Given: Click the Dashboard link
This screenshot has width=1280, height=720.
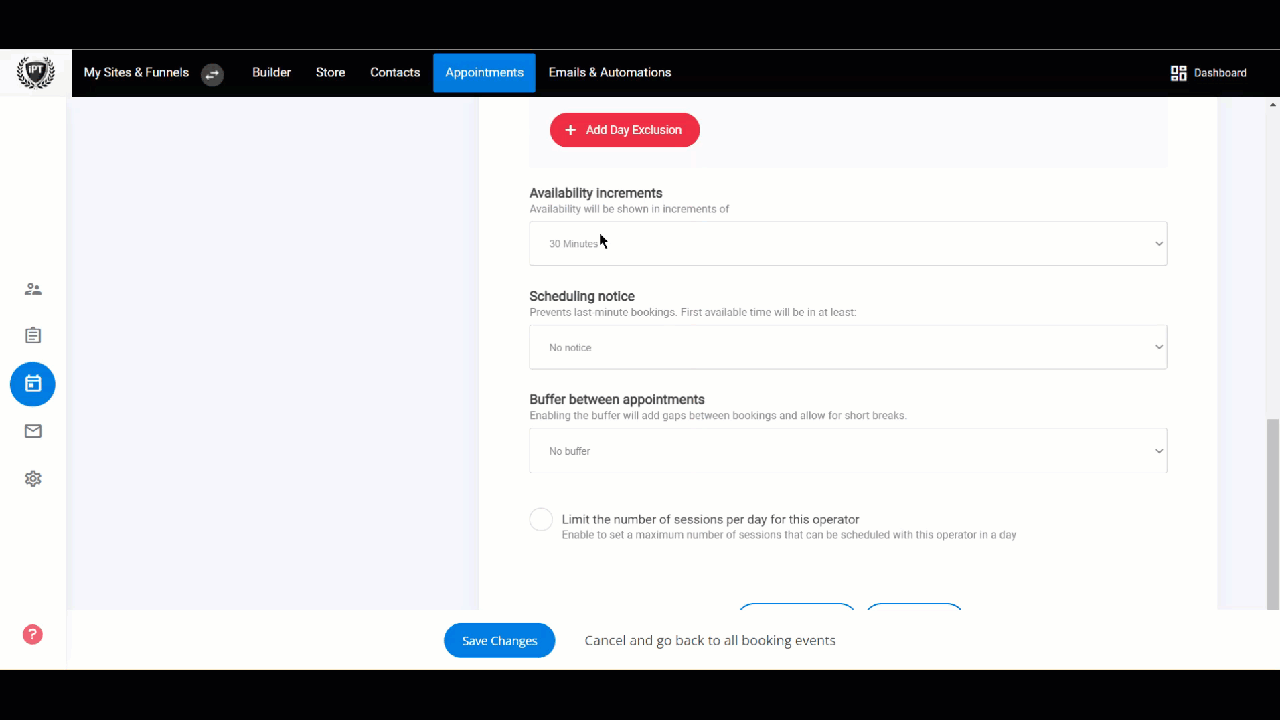Looking at the screenshot, I should pyautogui.click(x=1220, y=73).
